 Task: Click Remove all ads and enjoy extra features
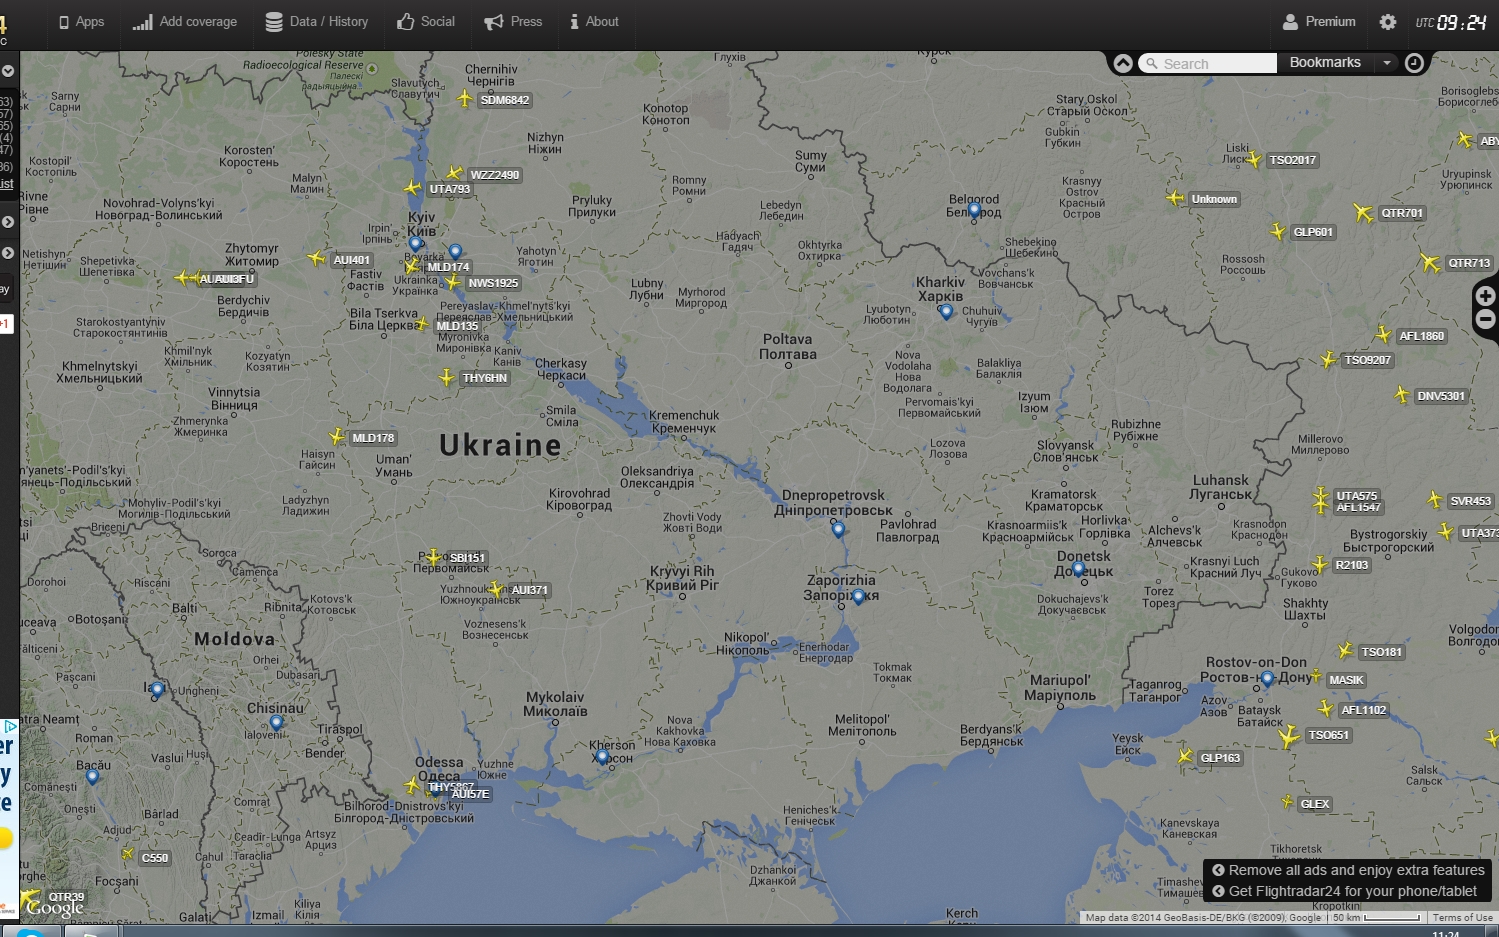coord(1348,870)
